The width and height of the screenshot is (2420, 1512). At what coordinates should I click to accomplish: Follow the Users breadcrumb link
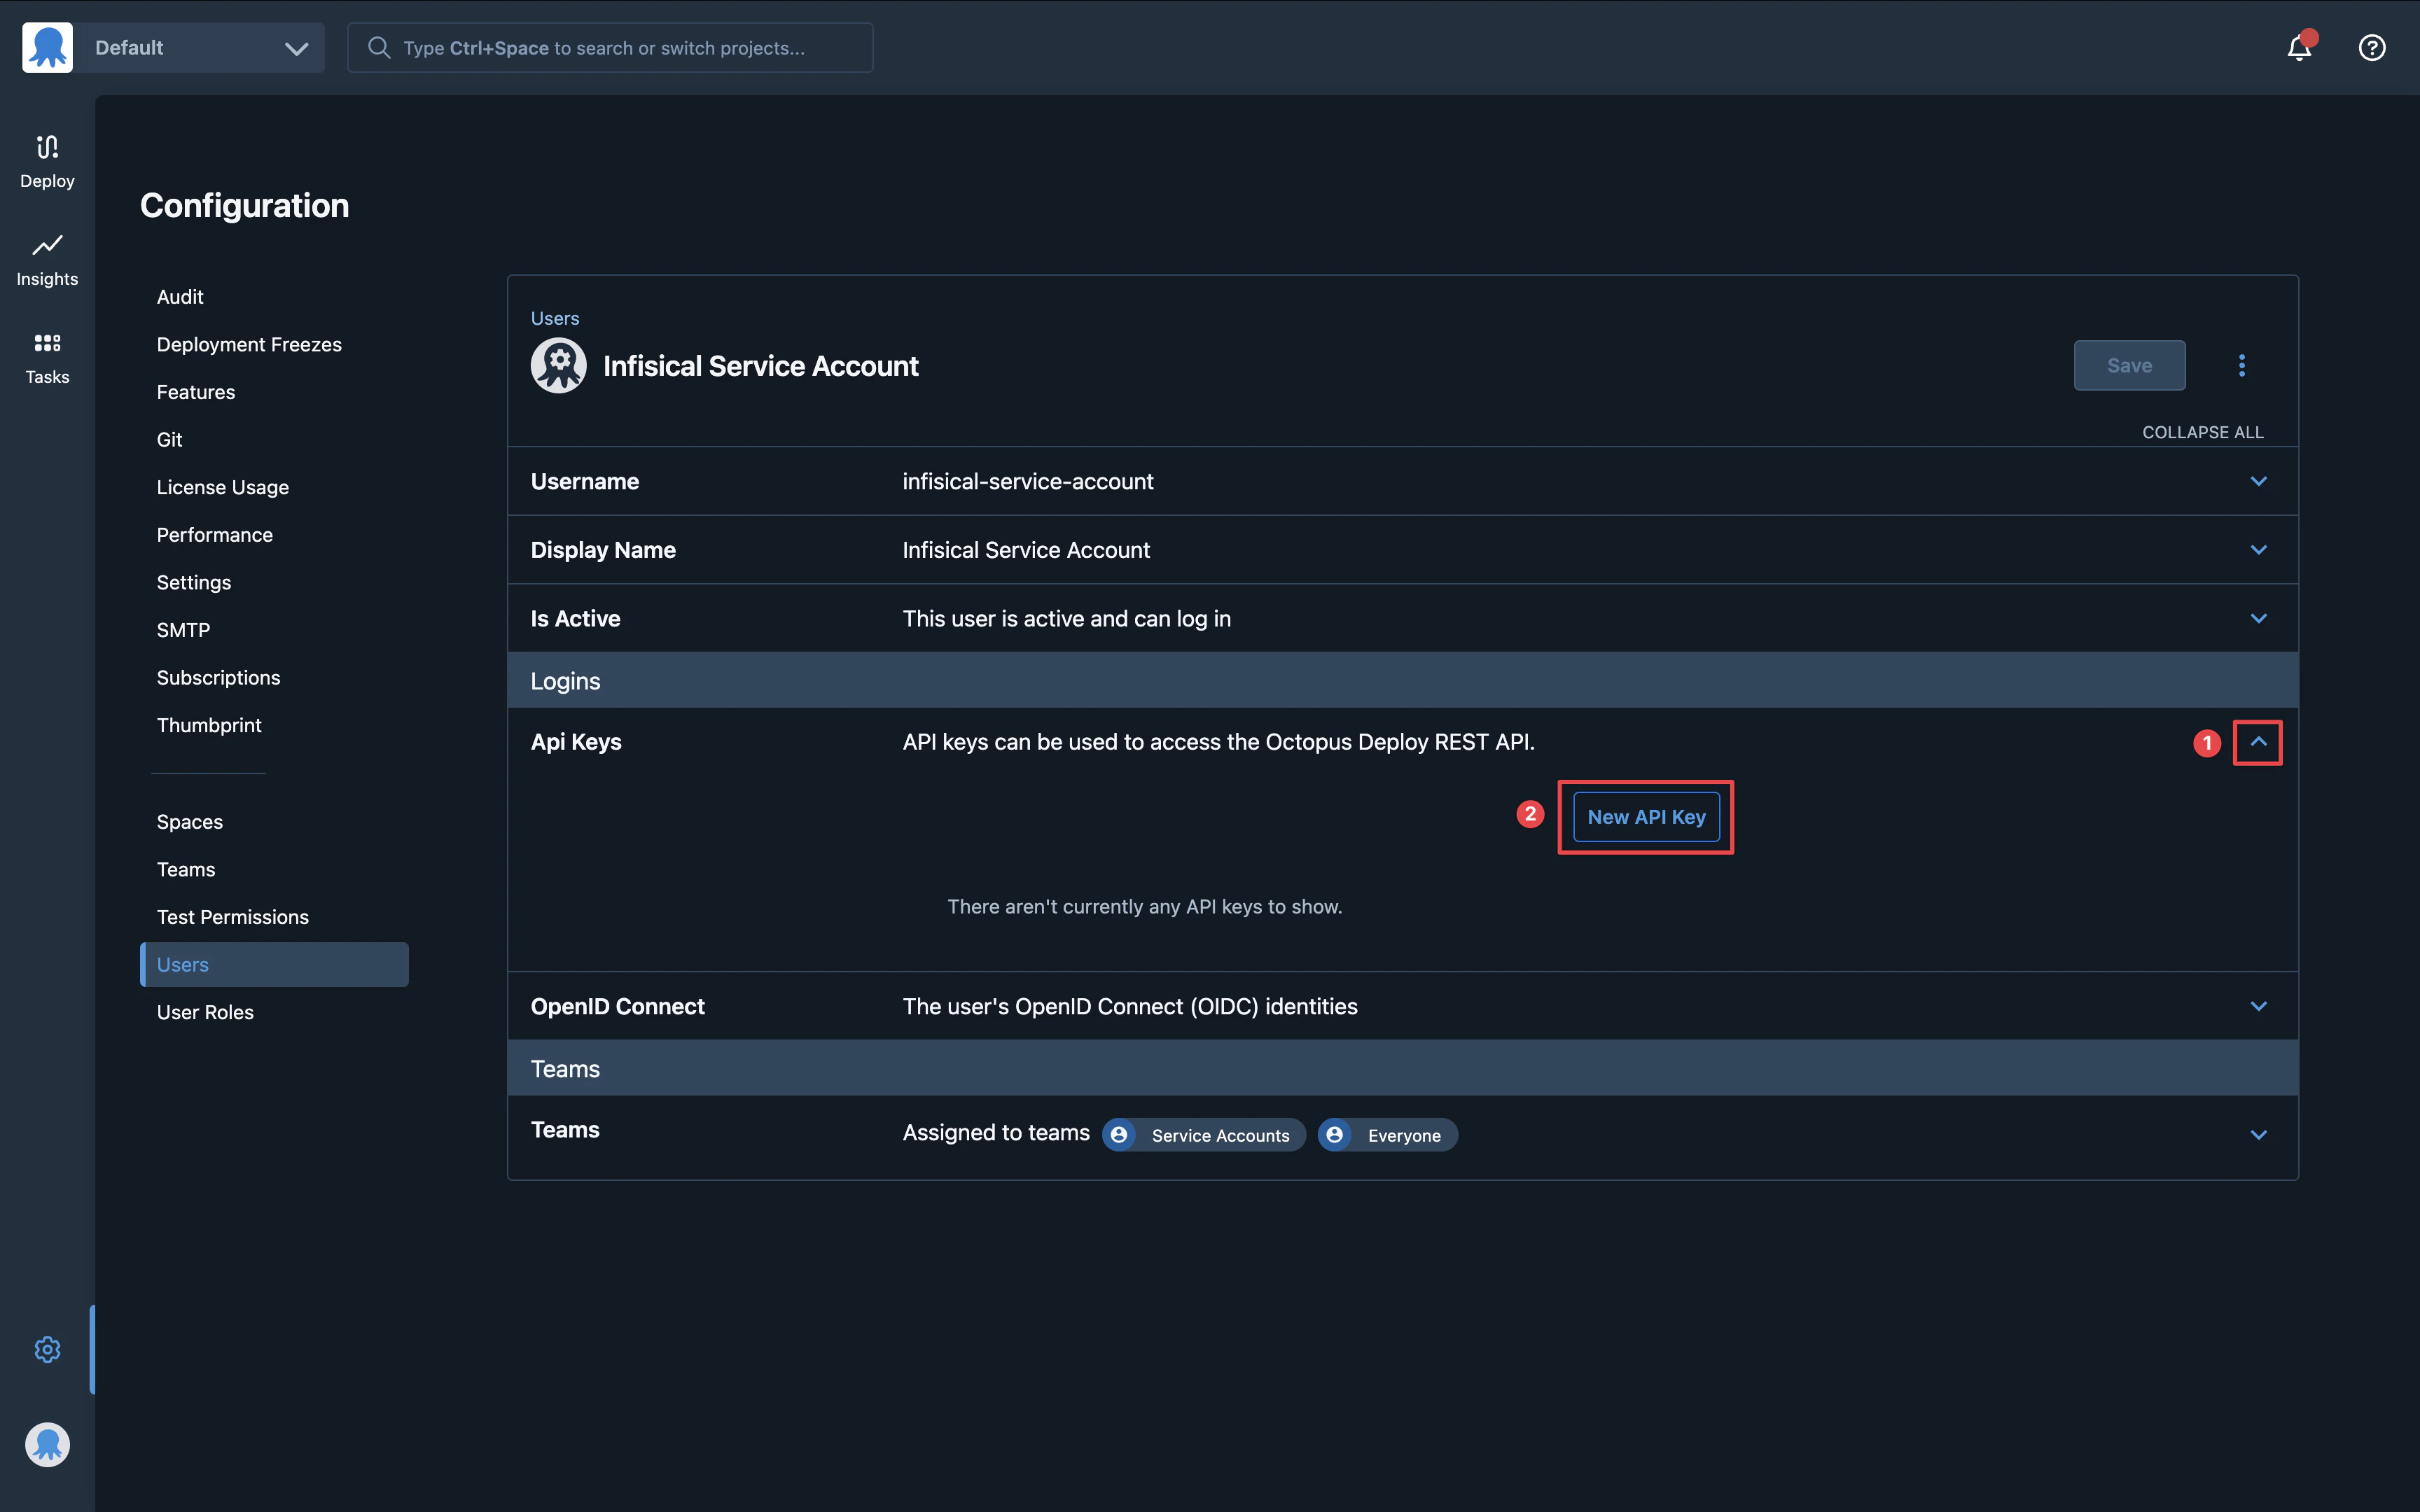click(x=555, y=318)
